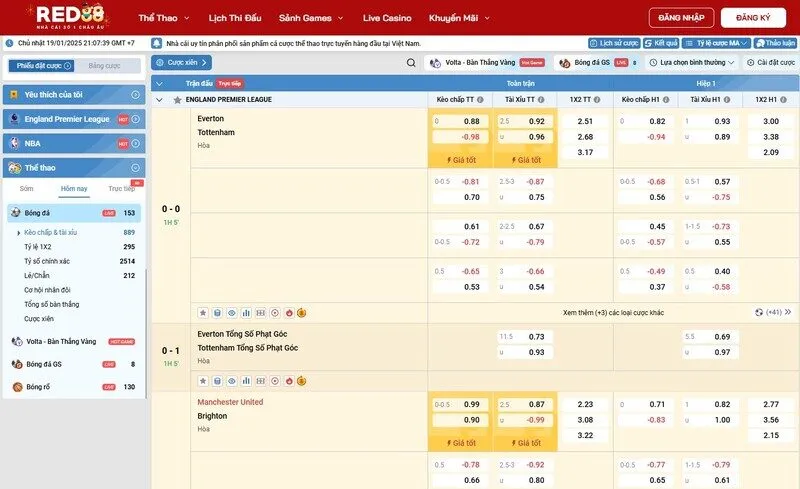This screenshot has width=800, height=489.
Task: Open Live Casino menu item
Action: click(x=387, y=18)
